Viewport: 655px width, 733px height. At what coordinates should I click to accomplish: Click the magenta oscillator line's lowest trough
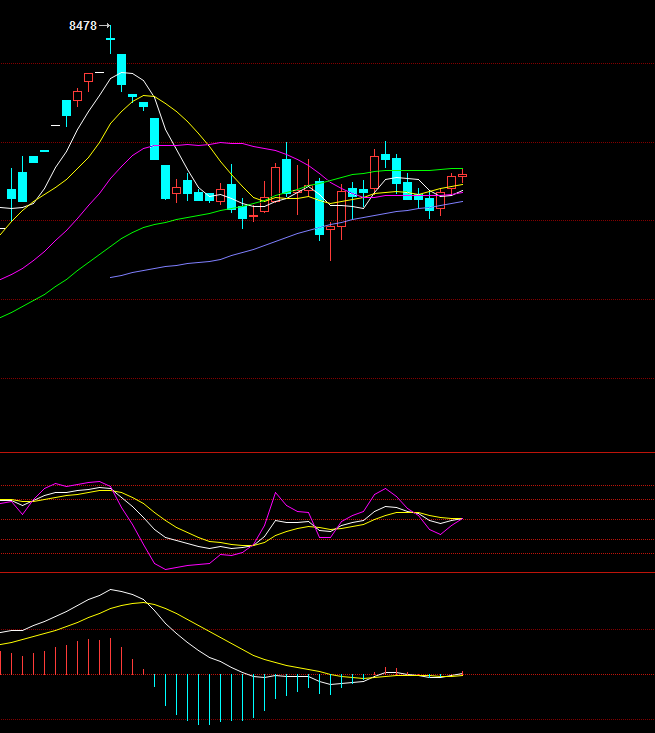pyautogui.click(x=166, y=569)
